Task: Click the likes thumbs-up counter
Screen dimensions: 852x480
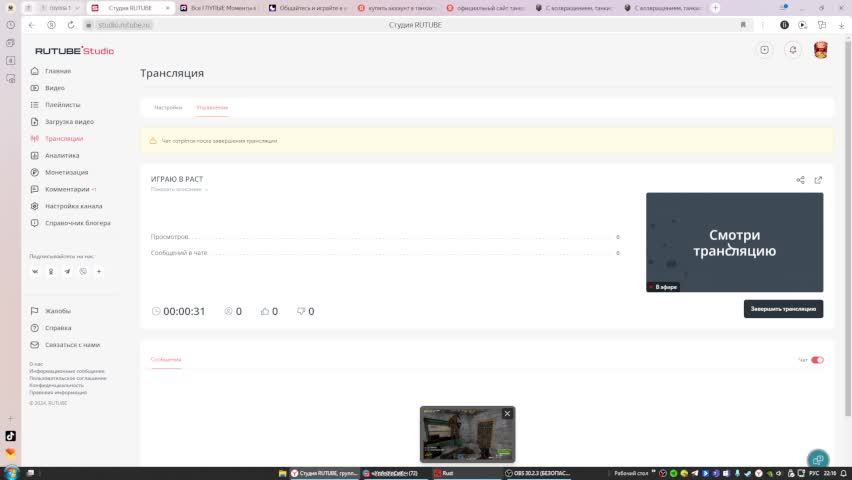Action: pyautogui.click(x=265, y=311)
